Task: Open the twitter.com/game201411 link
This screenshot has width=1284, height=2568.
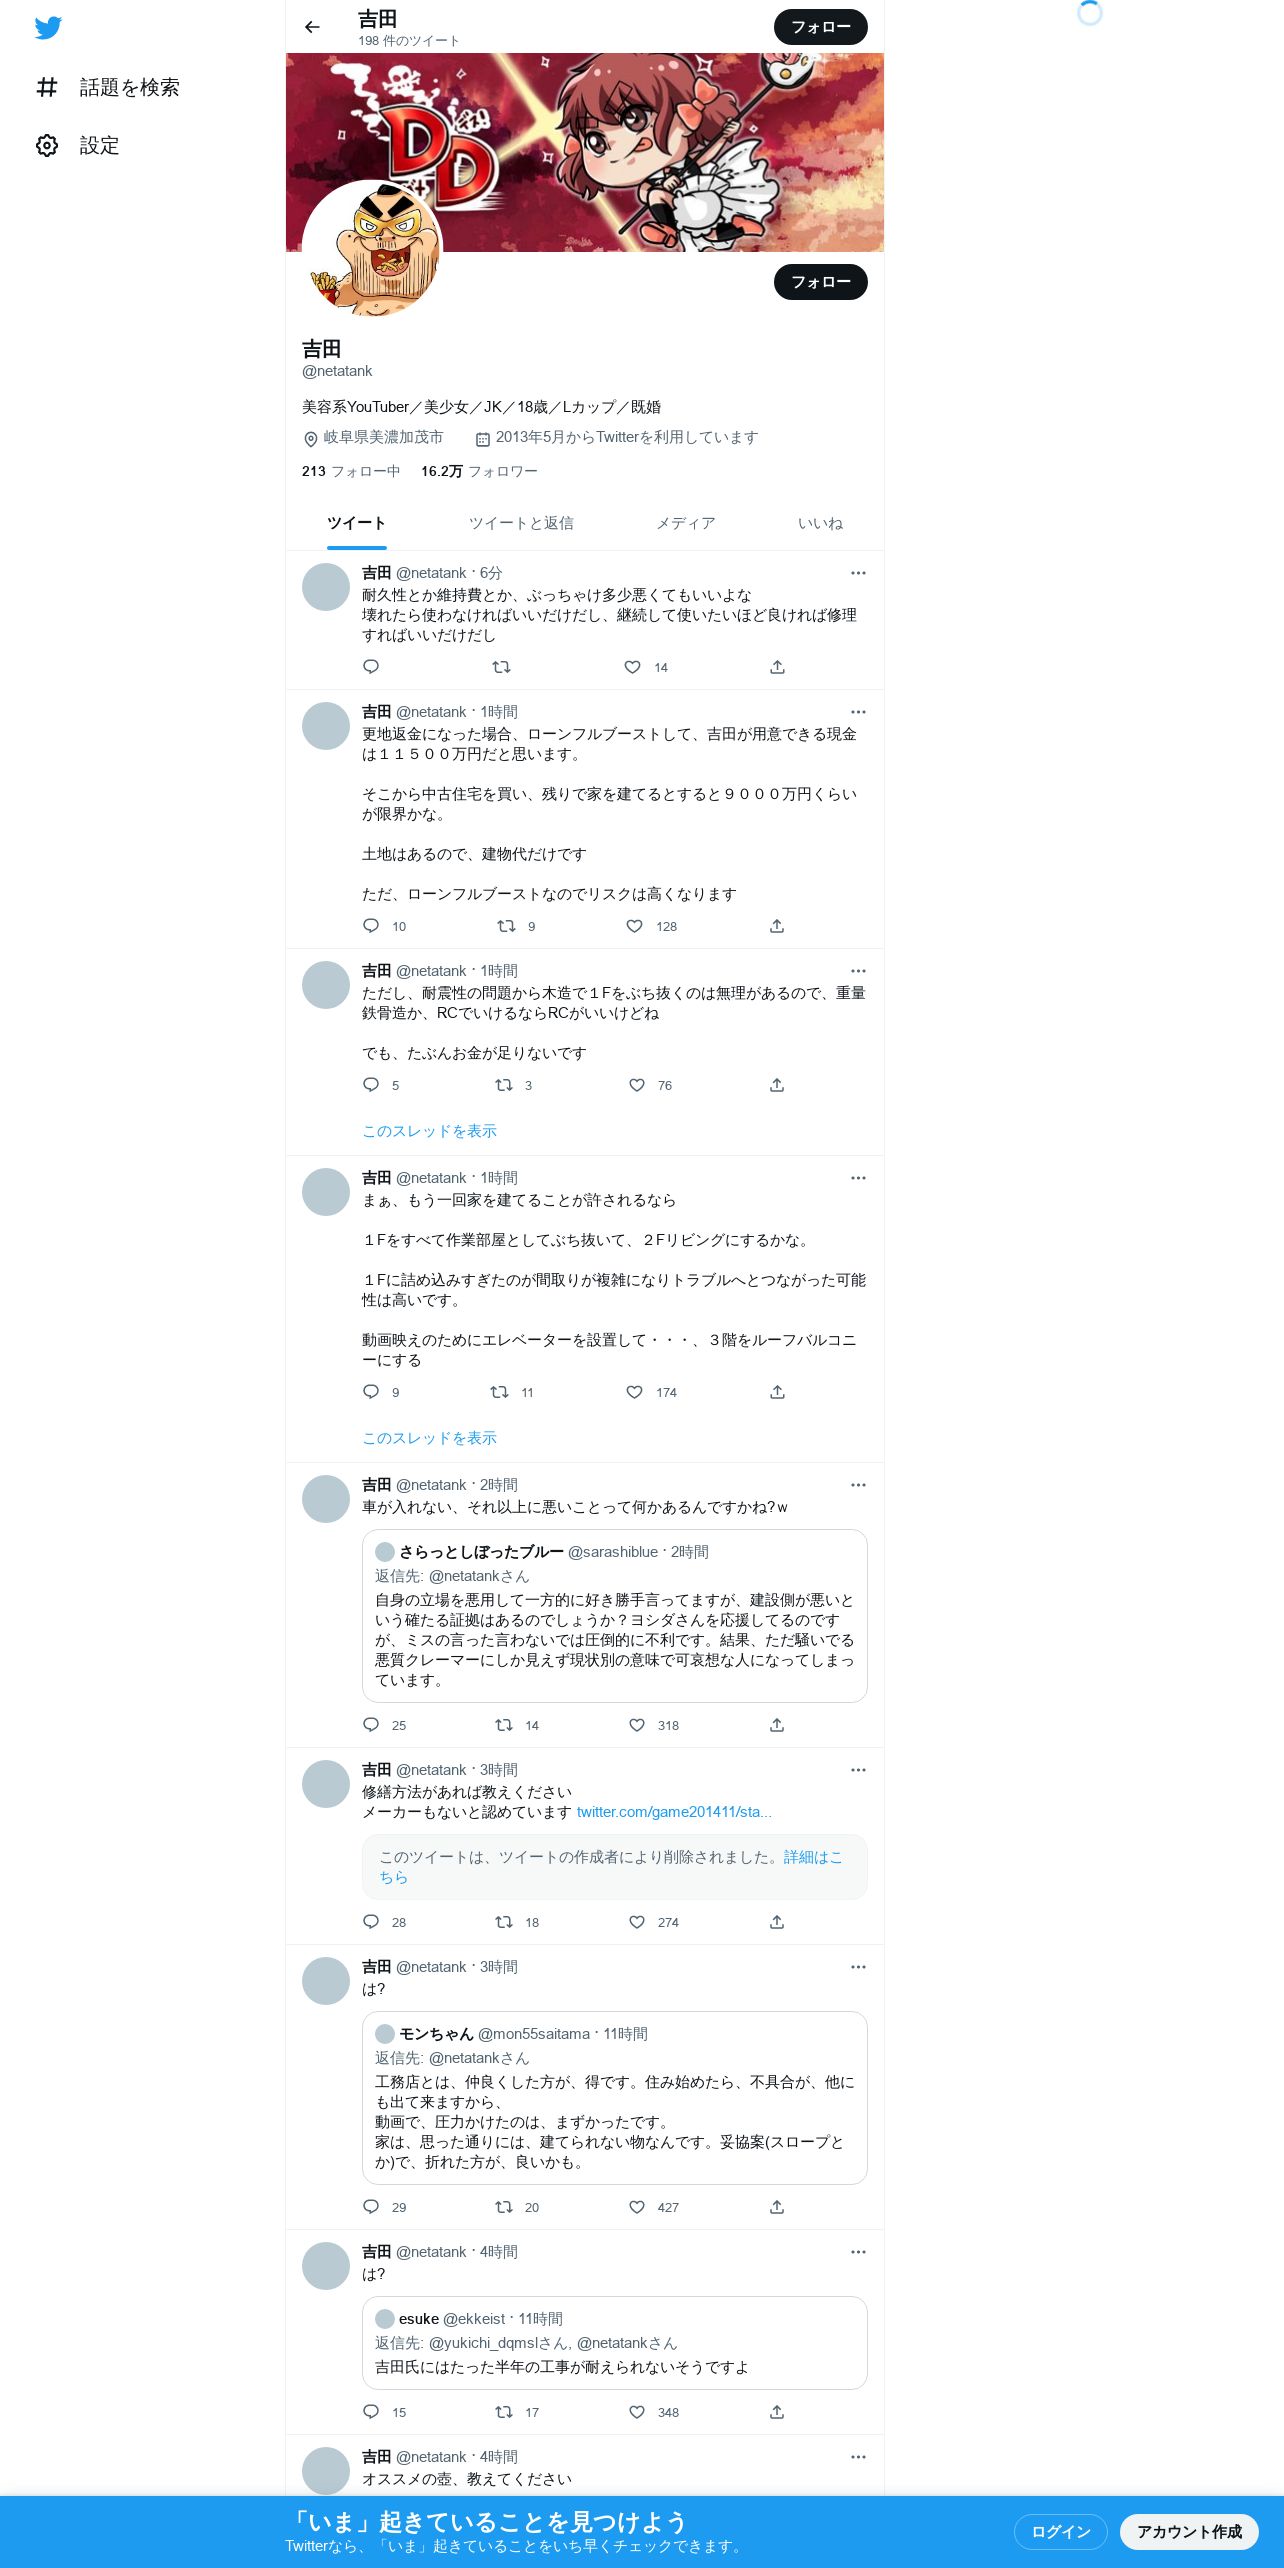Action: 674,1812
